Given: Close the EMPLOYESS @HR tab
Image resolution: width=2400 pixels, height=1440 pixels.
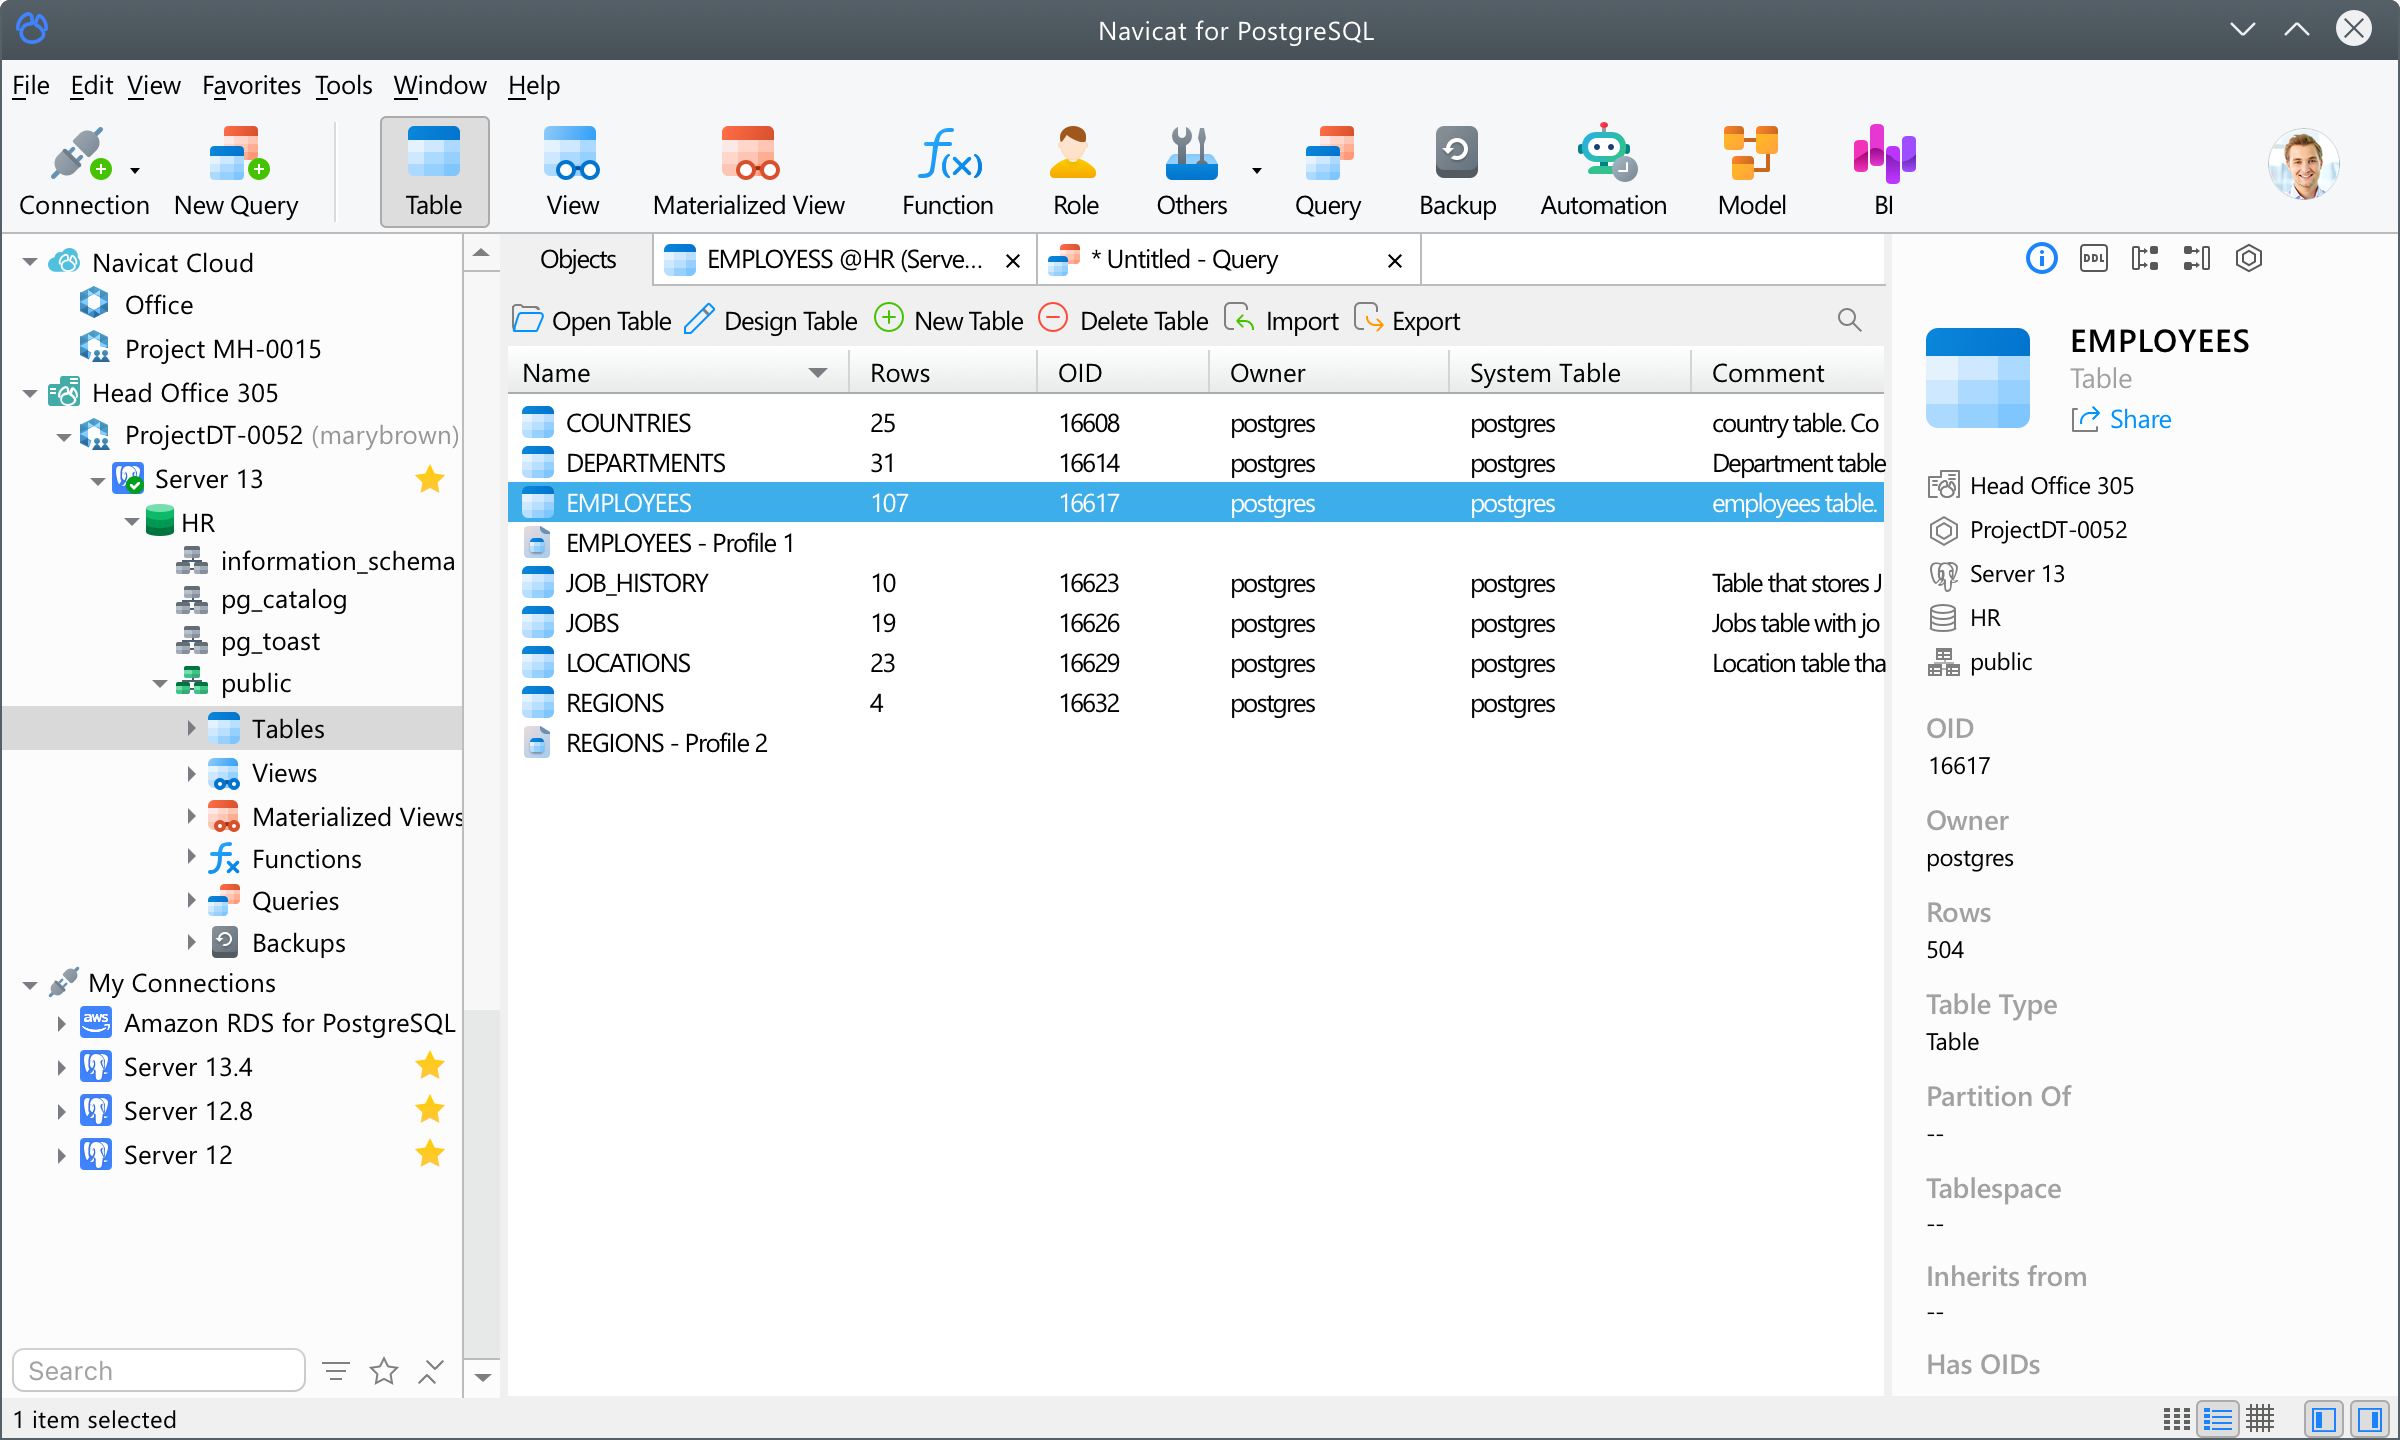Looking at the screenshot, I should [x=1013, y=261].
